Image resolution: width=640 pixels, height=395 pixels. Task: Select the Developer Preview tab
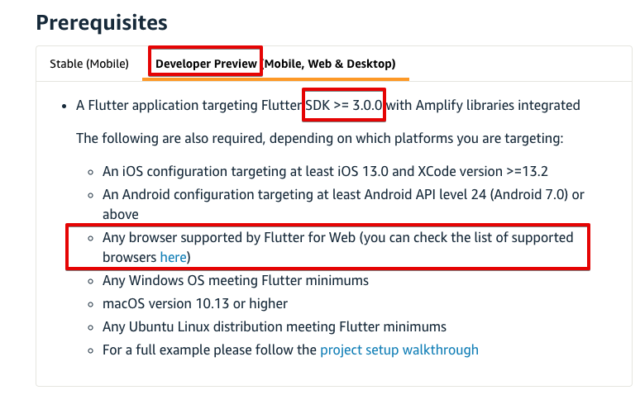click(206, 64)
